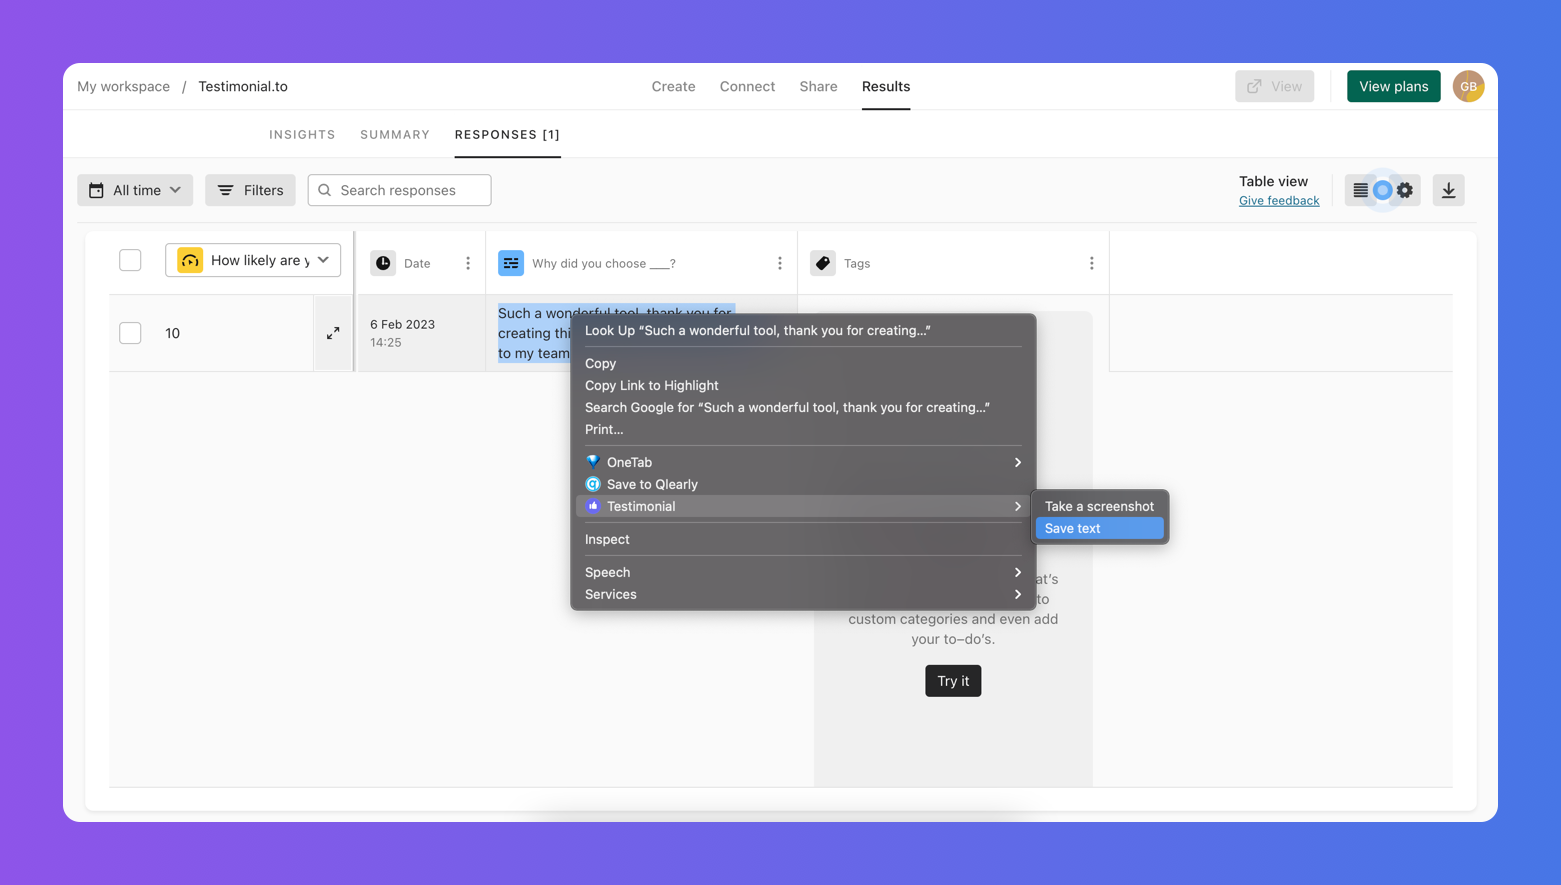Screen dimensions: 1561x885
Task: Switch to the Summary tab
Action: click(395, 134)
